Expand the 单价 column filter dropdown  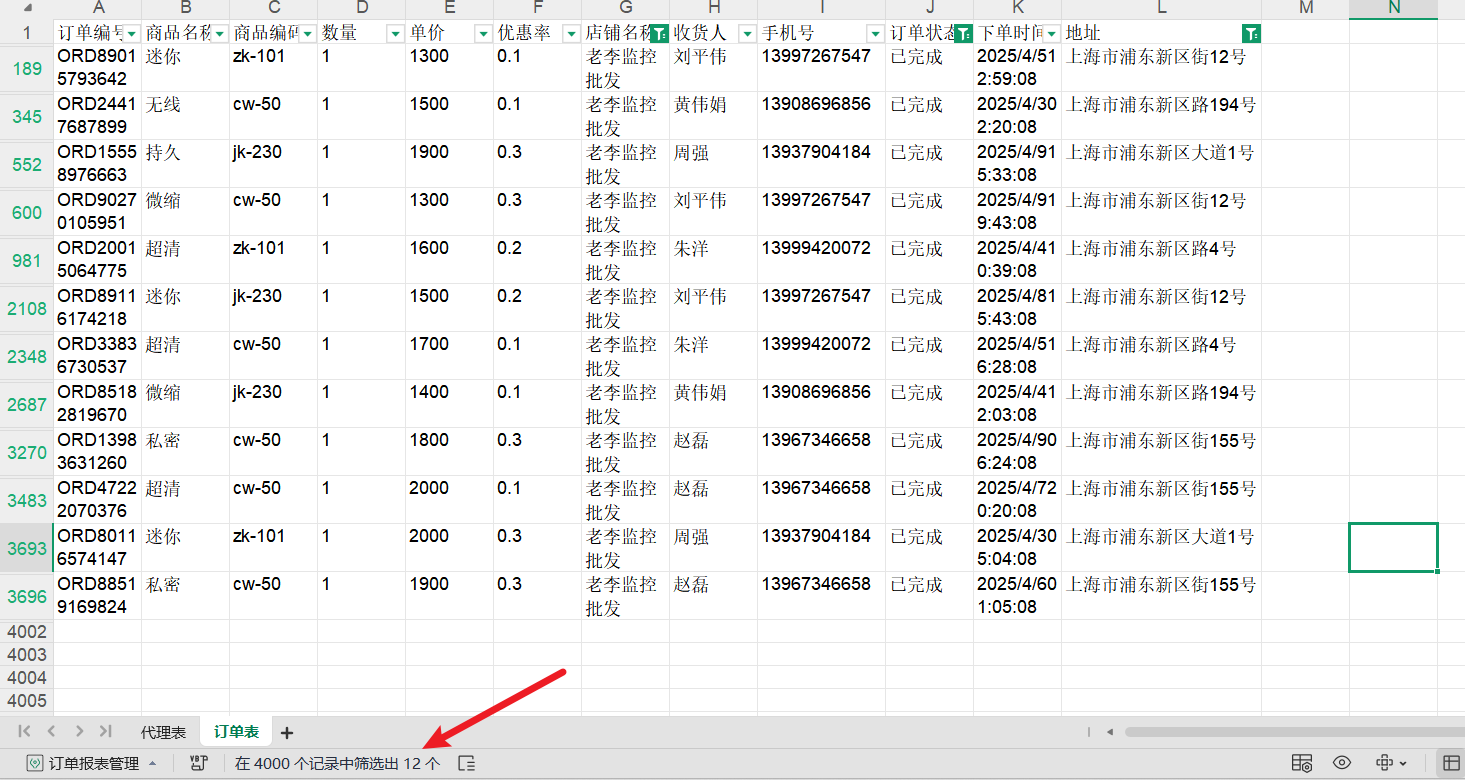tap(483, 33)
